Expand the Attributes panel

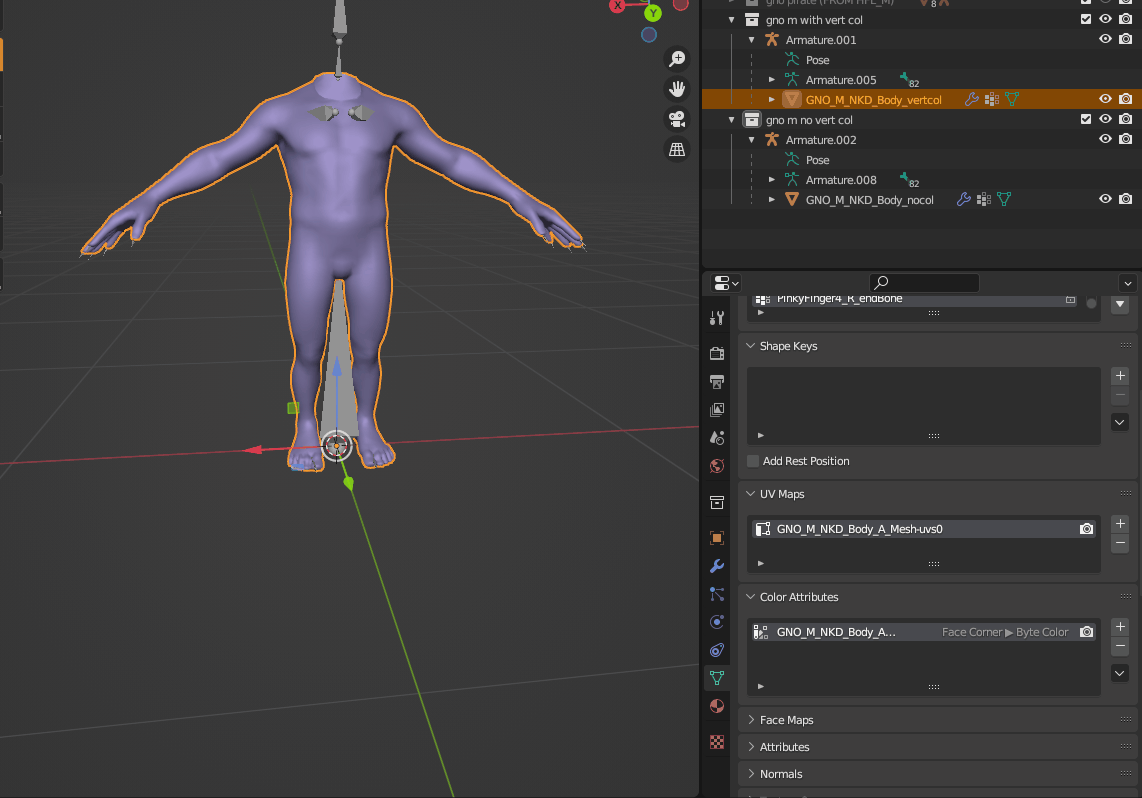pyautogui.click(x=750, y=746)
